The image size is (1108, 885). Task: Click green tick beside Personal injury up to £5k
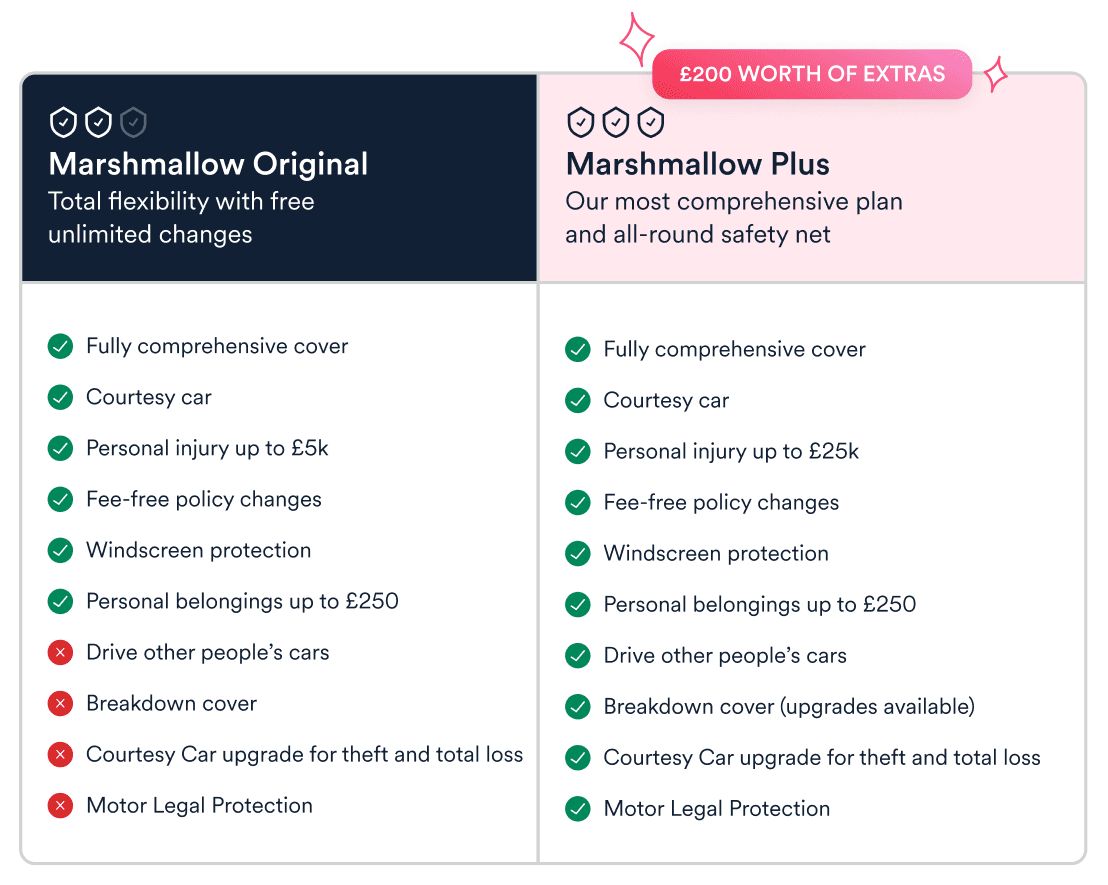pos(61,449)
